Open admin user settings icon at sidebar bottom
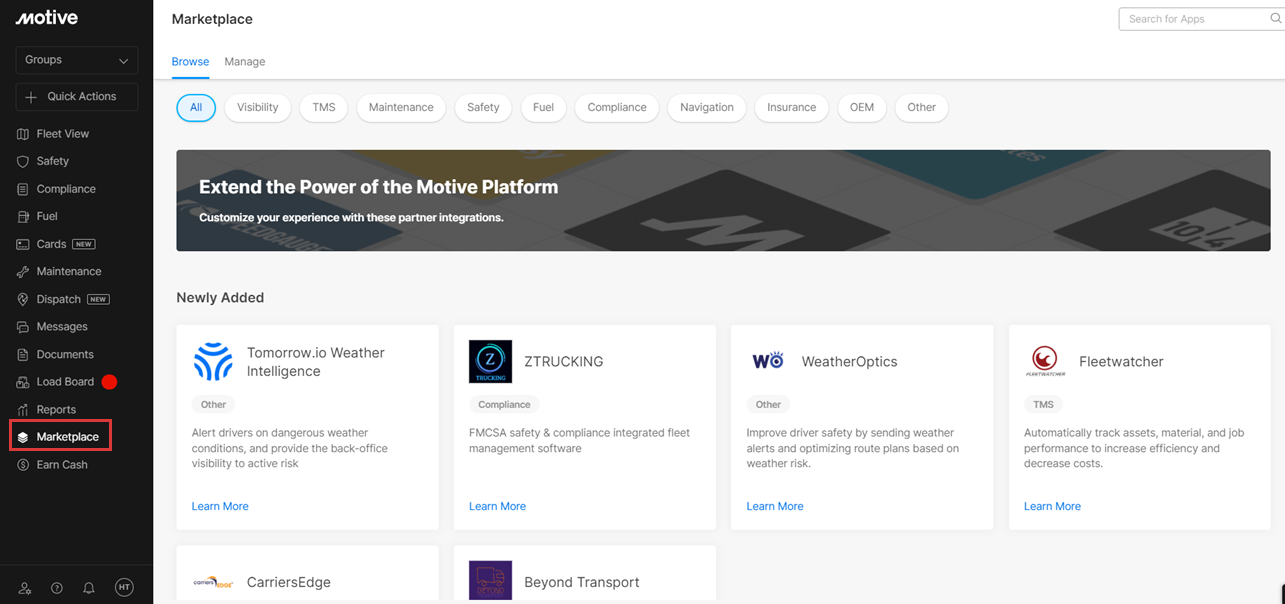The width and height of the screenshot is (1285, 604). pyautogui.click(x=25, y=588)
